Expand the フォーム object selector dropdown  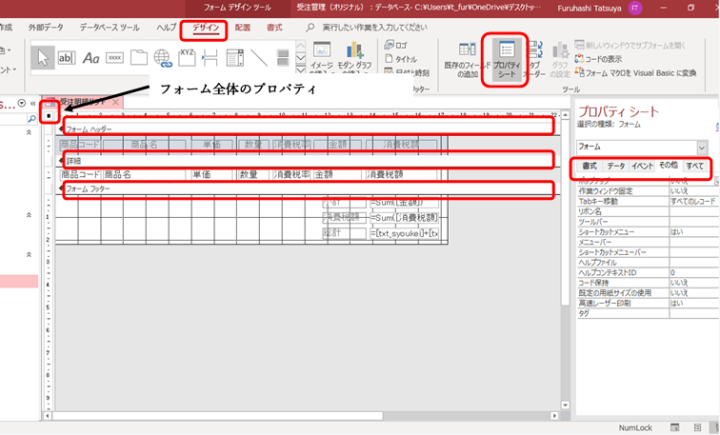[702, 146]
